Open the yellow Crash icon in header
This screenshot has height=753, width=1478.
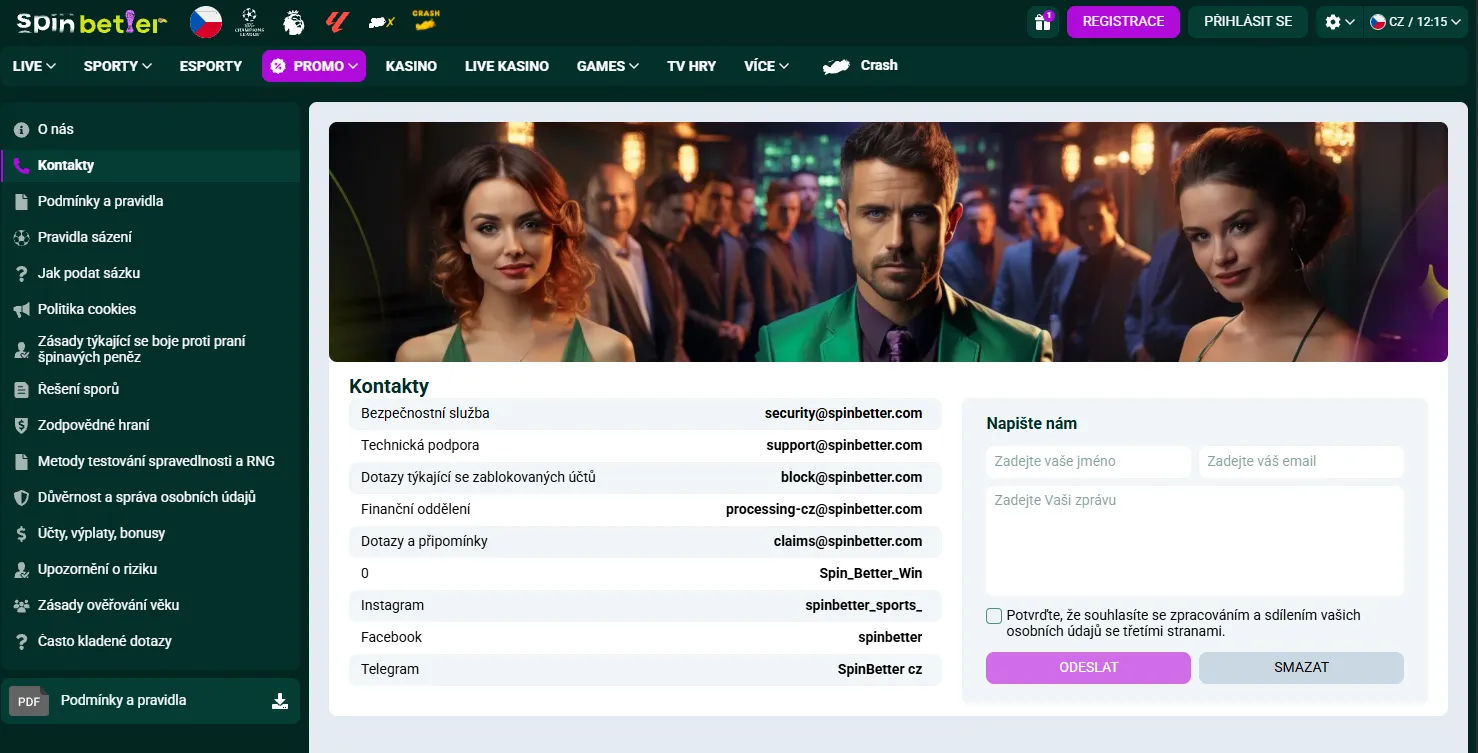point(426,21)
